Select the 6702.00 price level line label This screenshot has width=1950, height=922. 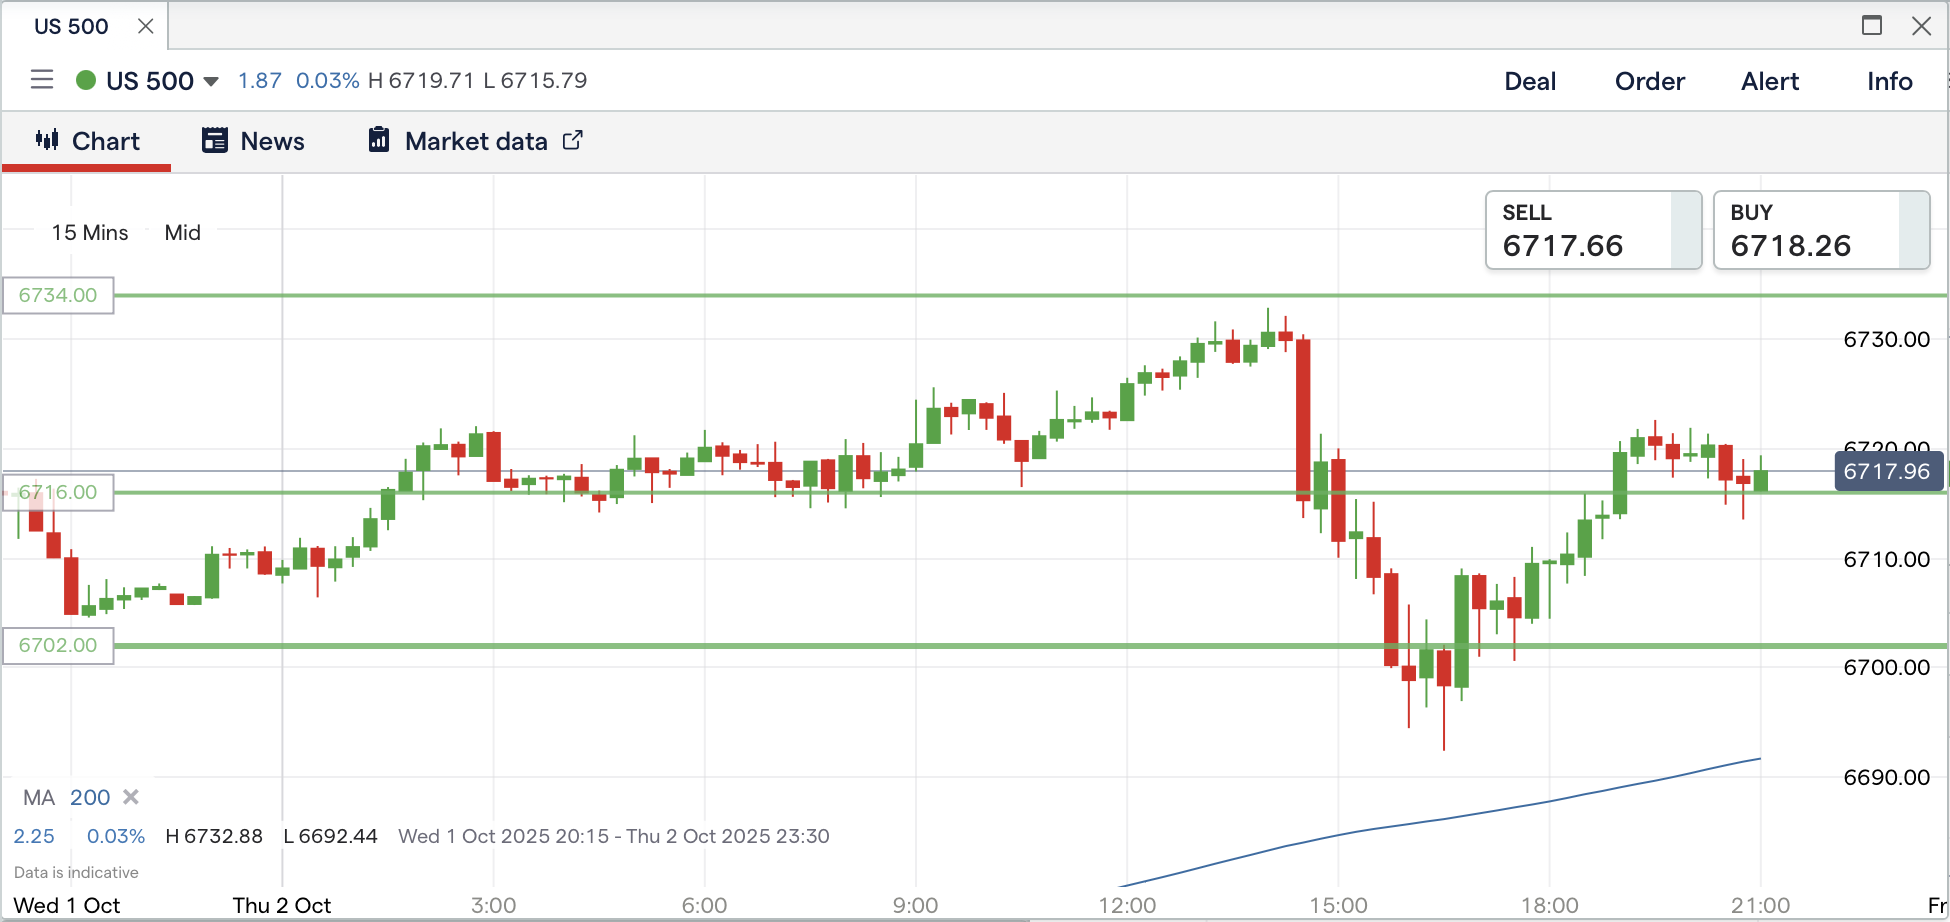click(x=58, y=645)
